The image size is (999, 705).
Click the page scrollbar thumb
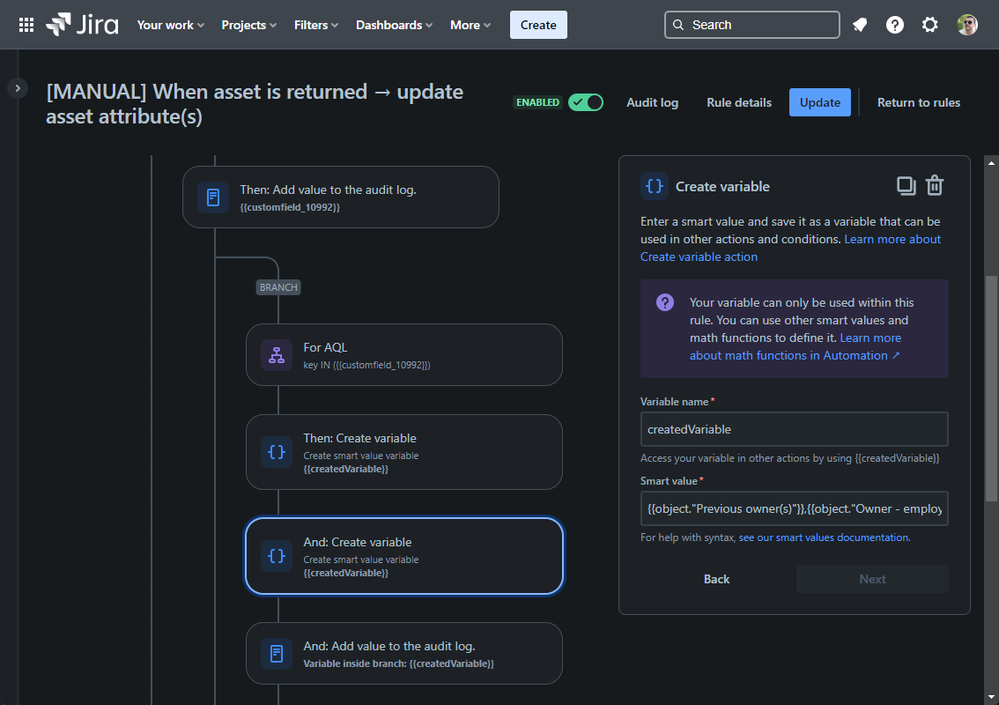[x=991, y=388]
